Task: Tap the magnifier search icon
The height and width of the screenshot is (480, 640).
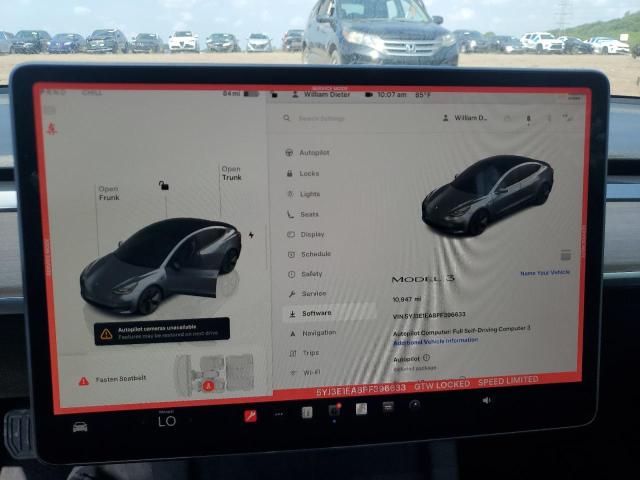Action: coord(287,118)
